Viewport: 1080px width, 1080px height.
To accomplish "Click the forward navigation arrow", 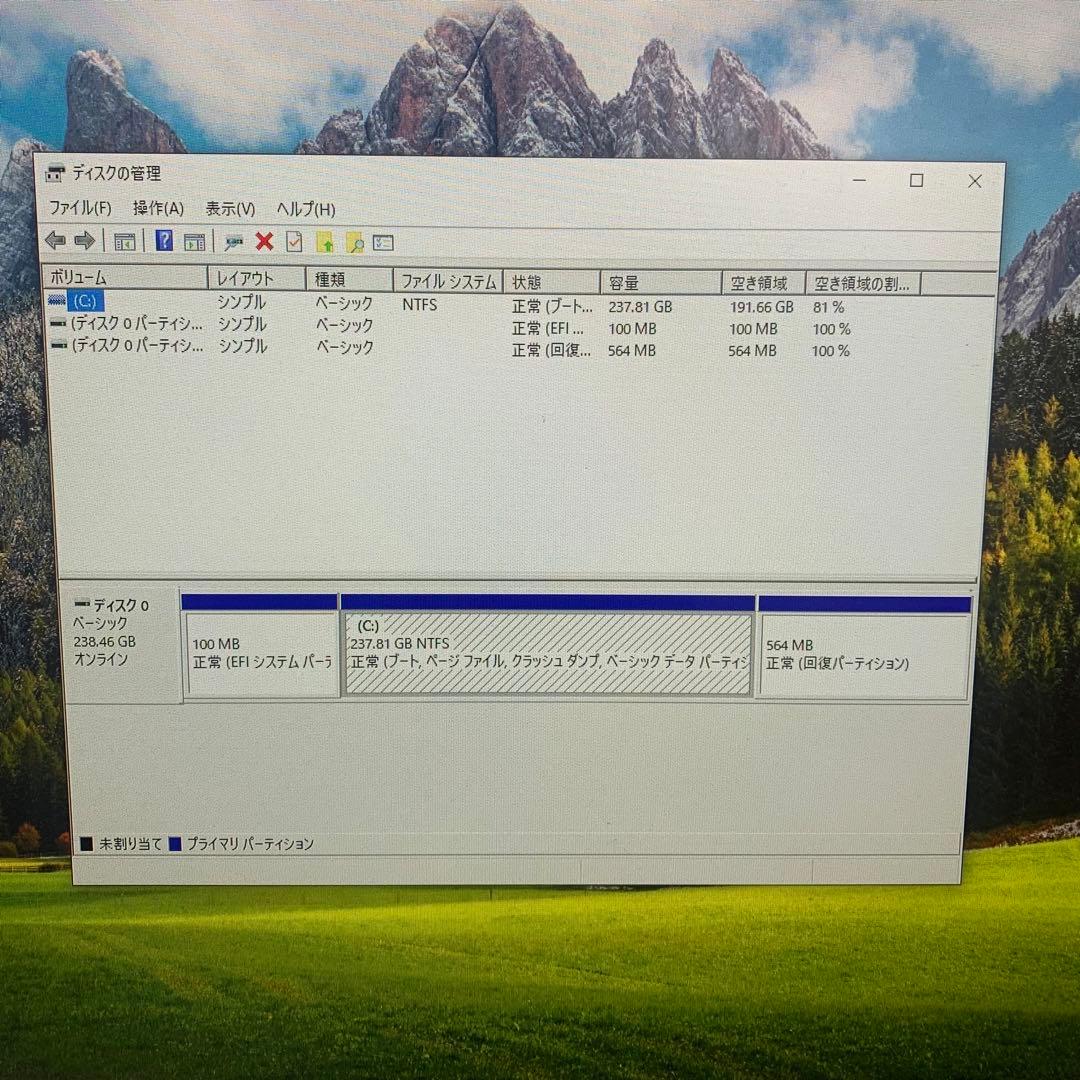I will point(84,240).
